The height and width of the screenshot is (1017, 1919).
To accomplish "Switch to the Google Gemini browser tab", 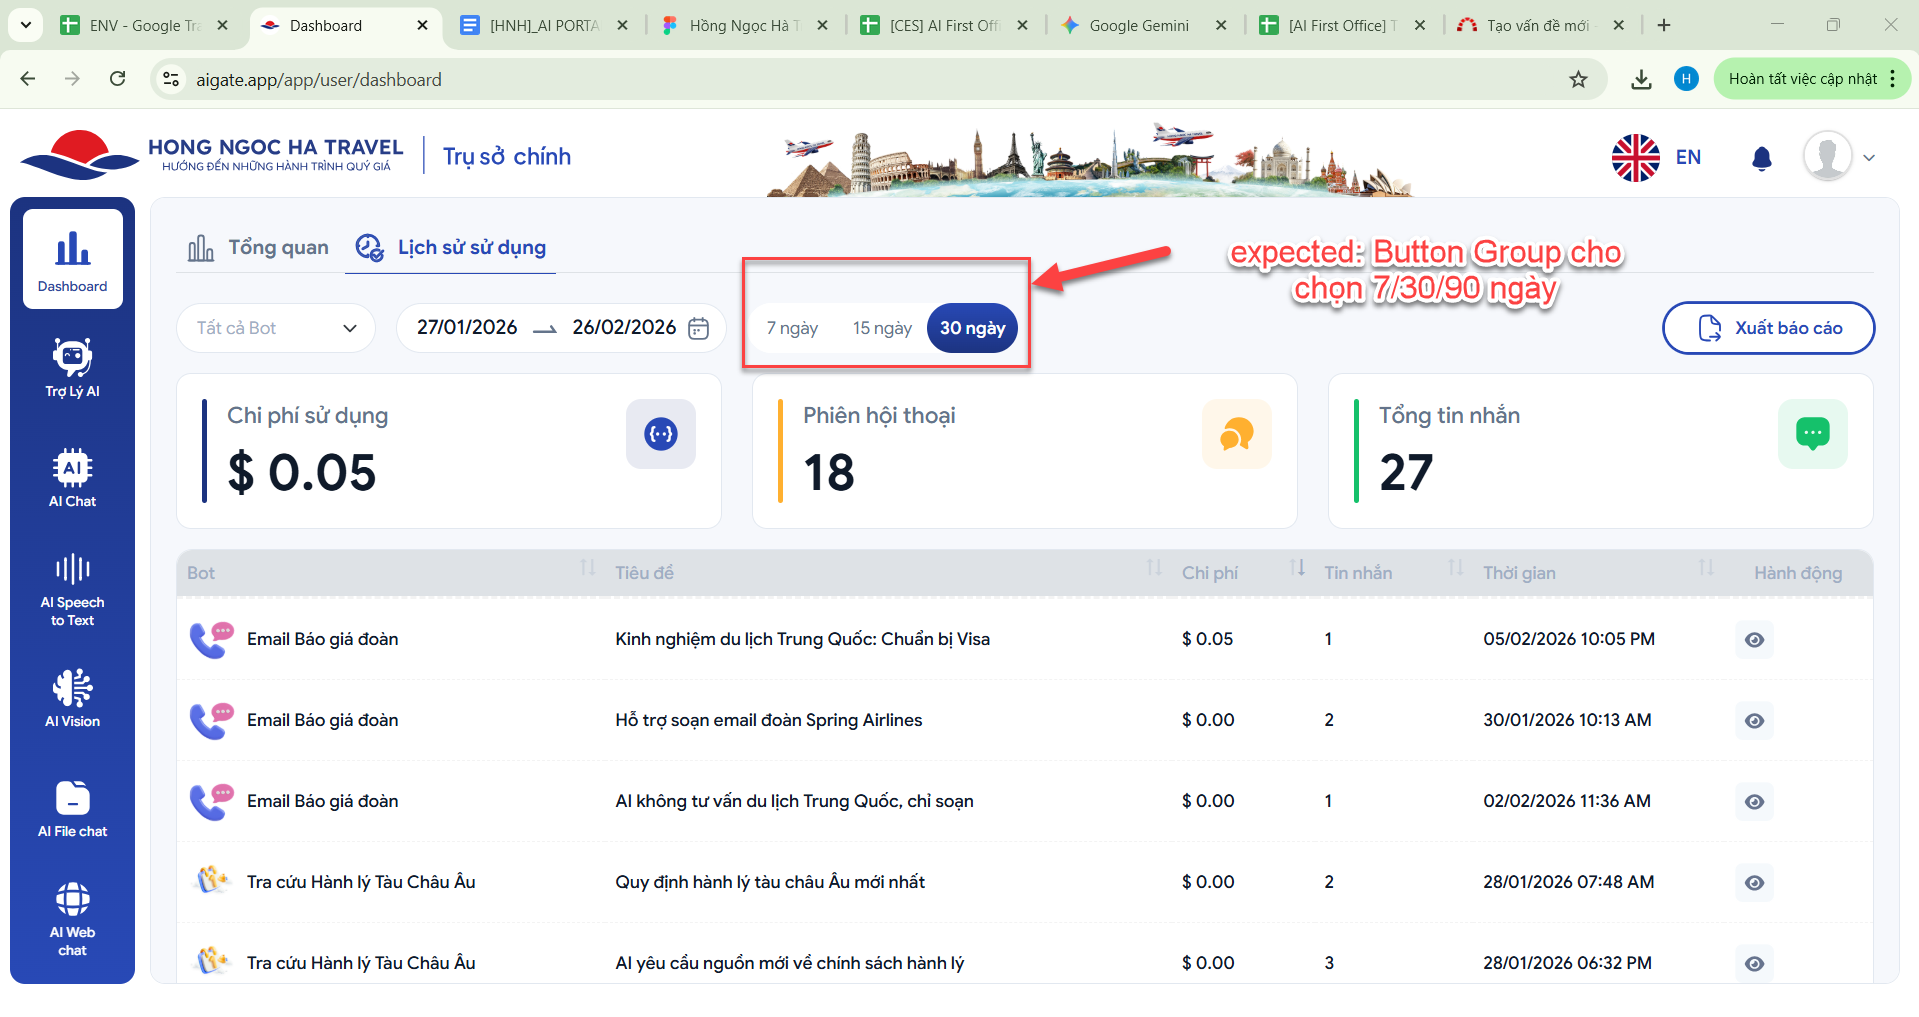I will [1138, 26].
